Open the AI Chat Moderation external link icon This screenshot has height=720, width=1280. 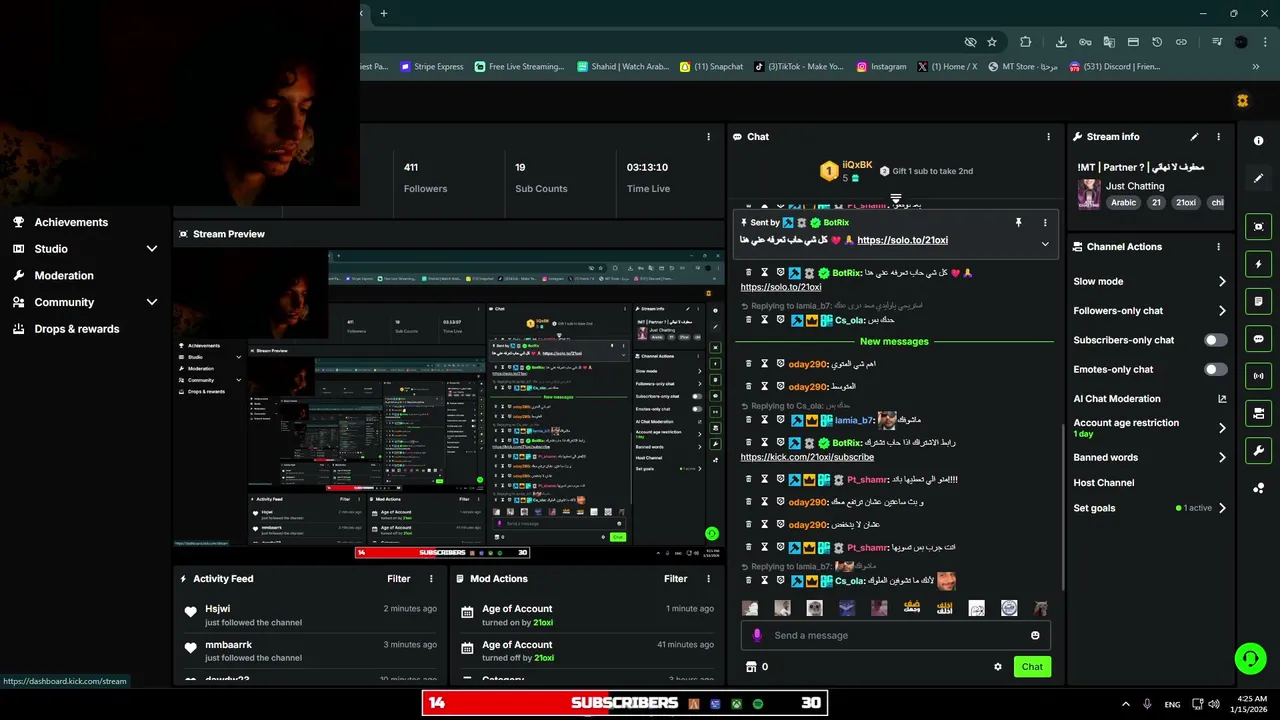click(1222, 399)
